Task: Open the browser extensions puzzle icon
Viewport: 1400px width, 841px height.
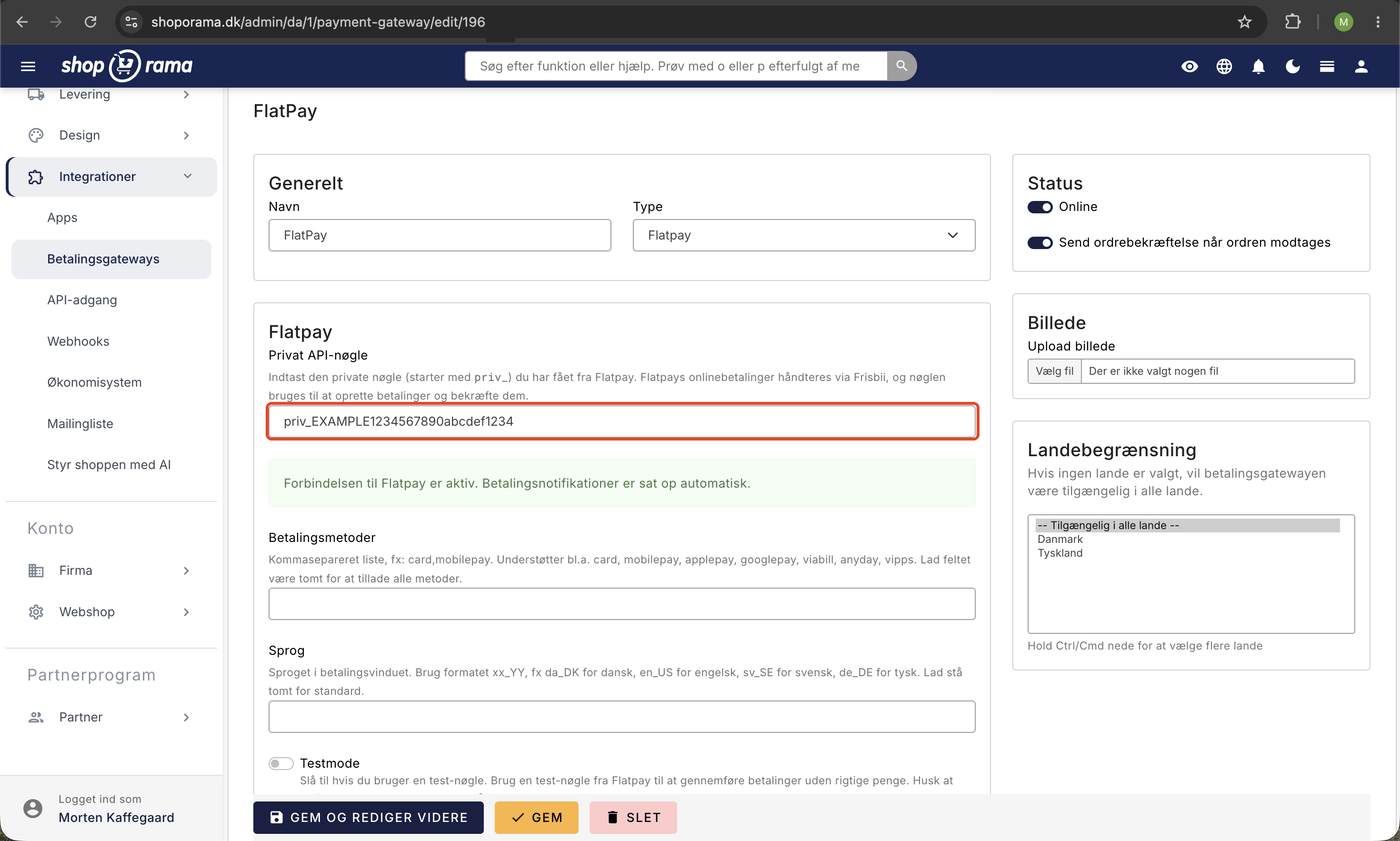Action: pyautogui.click(x=1292, y=21)
